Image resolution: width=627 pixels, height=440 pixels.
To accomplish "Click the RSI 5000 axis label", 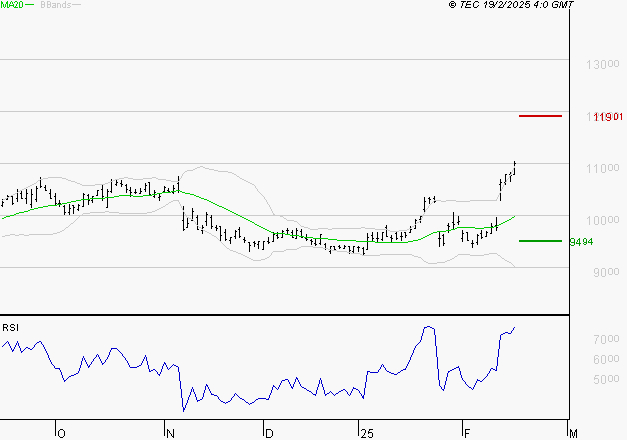I will (606, 379).
